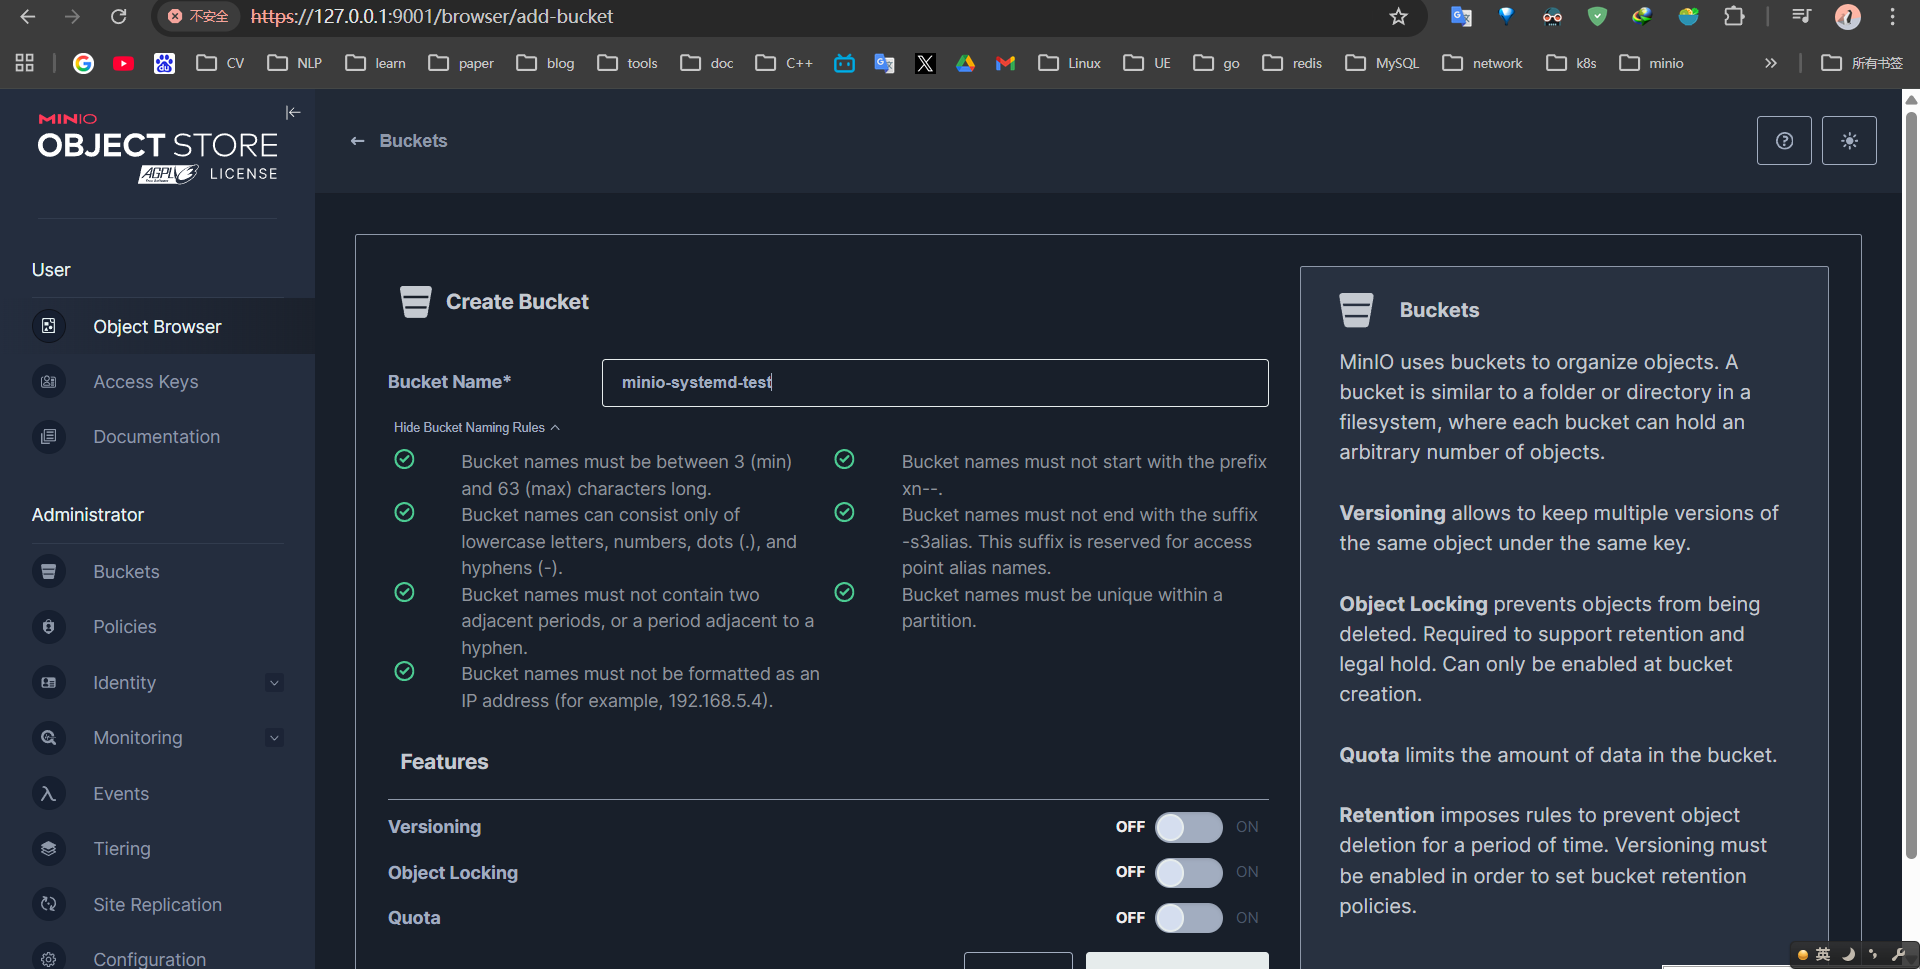Expand the Monitoring submenu chevron

click(274, 738)
